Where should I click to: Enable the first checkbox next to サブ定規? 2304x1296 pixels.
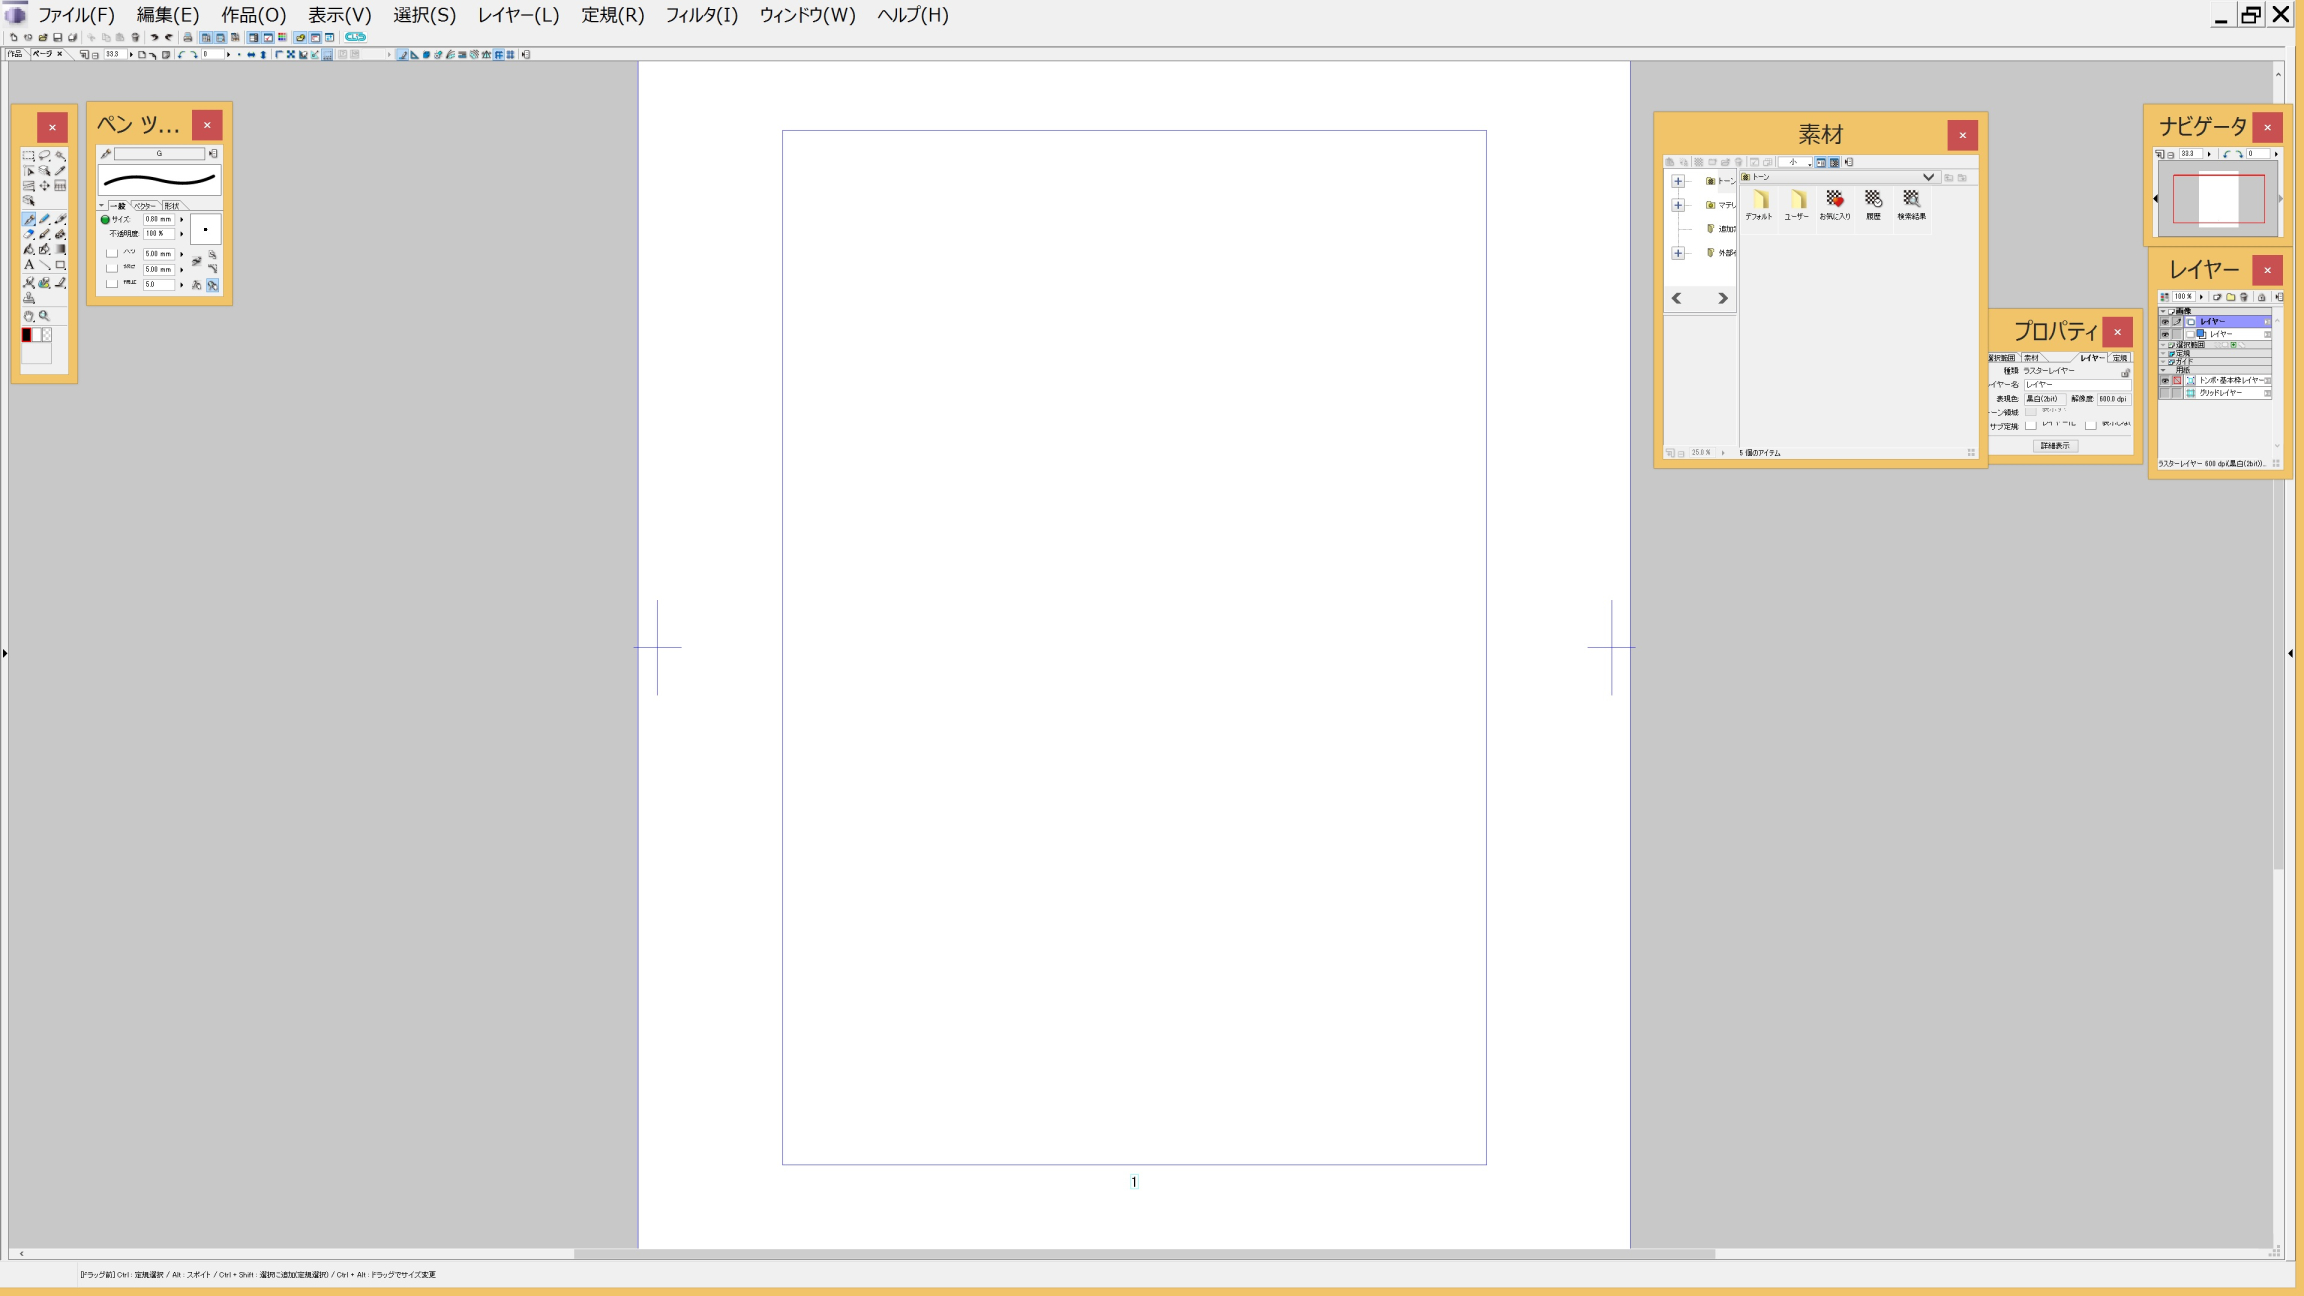coord(2030,426)
